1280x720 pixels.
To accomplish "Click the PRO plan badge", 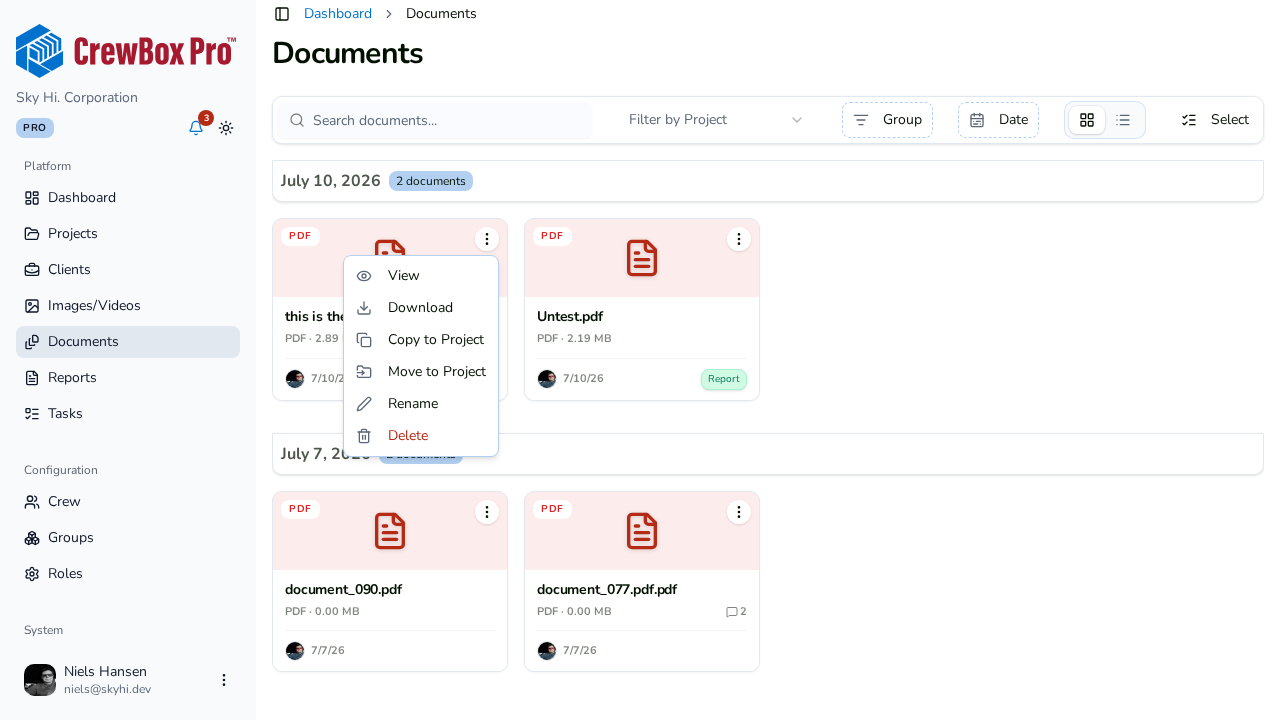I will coord(35,128).
